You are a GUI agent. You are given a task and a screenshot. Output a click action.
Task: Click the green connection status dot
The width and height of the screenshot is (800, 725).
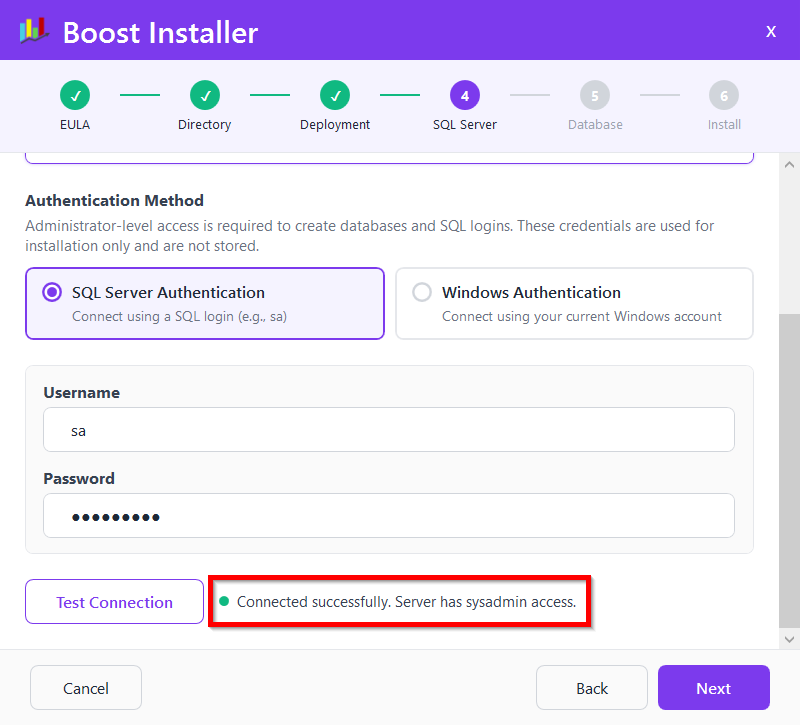point(224,601)
